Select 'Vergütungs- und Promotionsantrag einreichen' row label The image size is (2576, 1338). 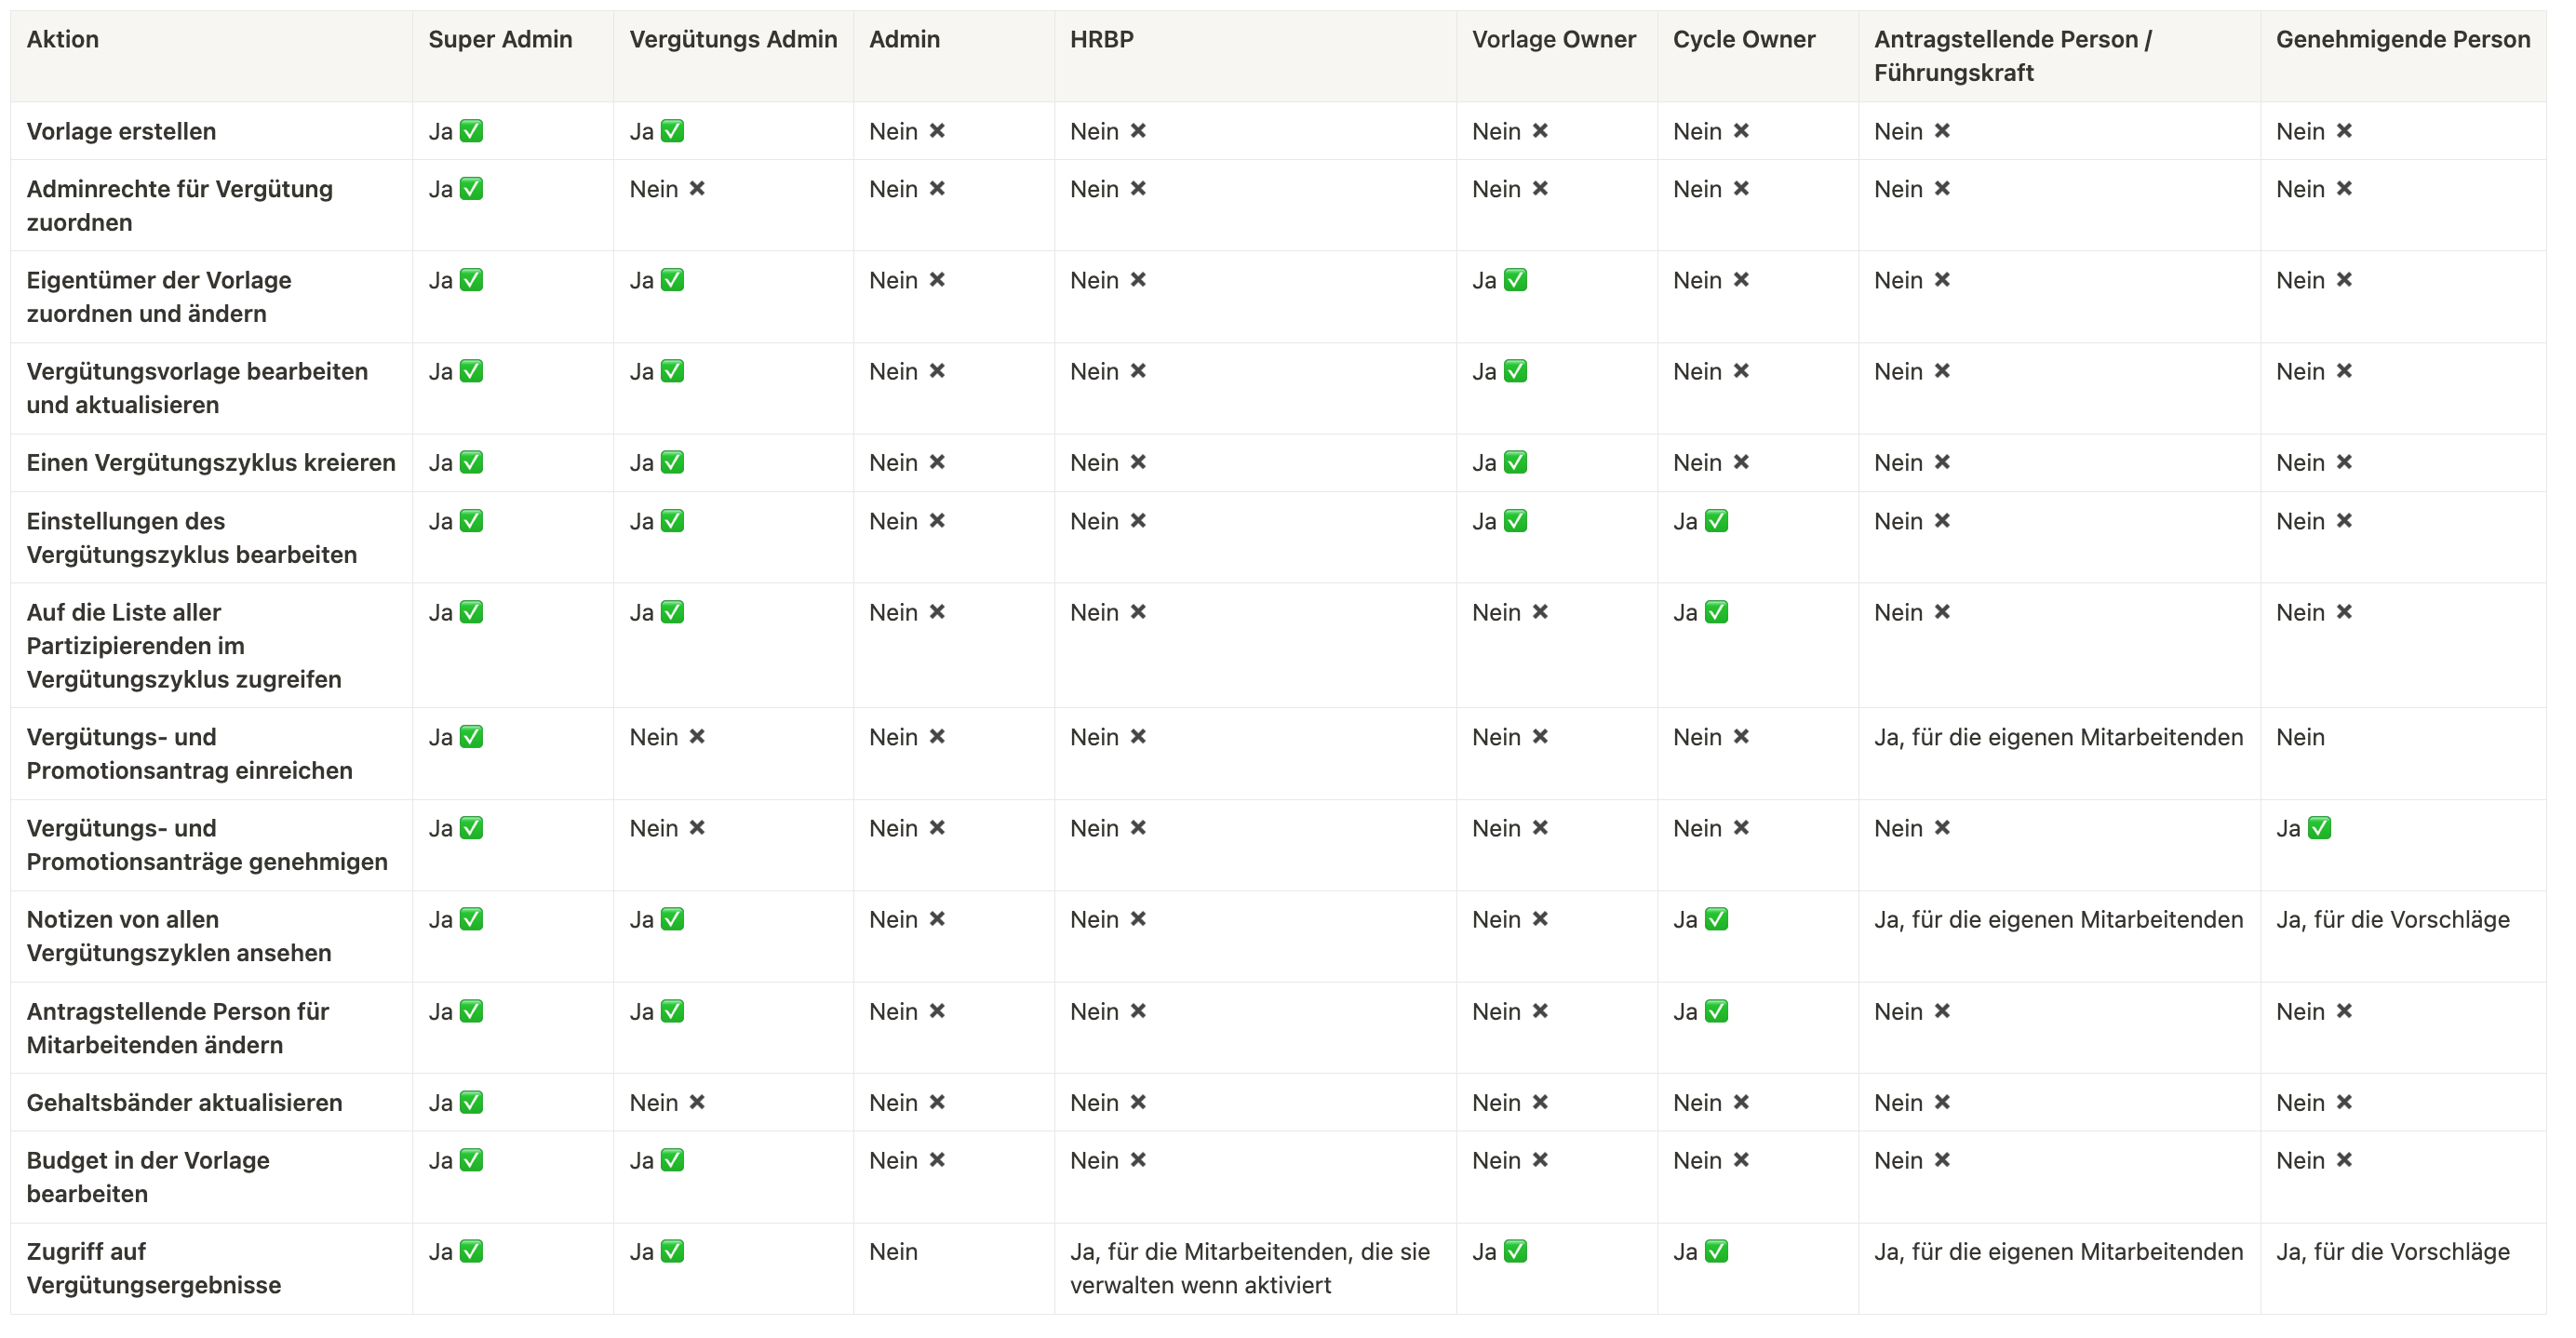coord(190,754)
